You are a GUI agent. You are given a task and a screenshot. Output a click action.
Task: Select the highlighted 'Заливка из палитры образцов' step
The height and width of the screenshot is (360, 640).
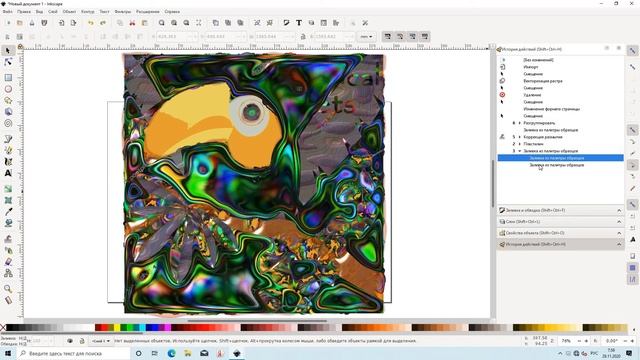tap(560, 158)
